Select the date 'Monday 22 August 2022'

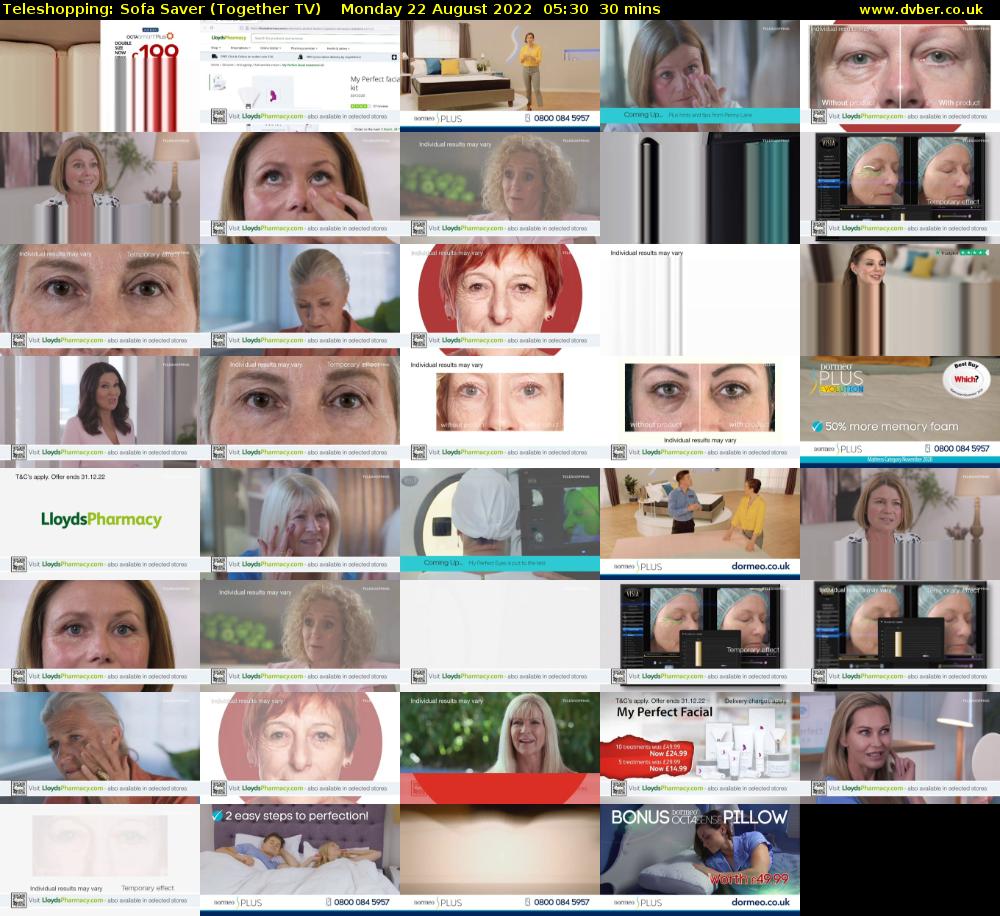[436, 9]
